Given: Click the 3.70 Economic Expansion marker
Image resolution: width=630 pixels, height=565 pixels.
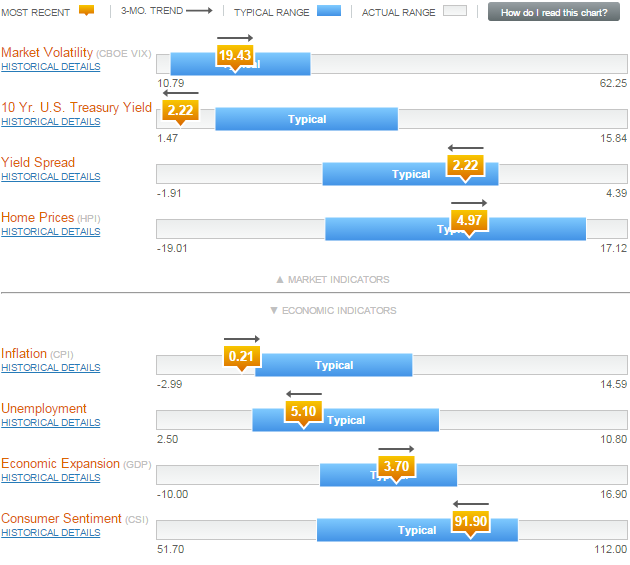Looking at the screenshot, I should 396,466.
